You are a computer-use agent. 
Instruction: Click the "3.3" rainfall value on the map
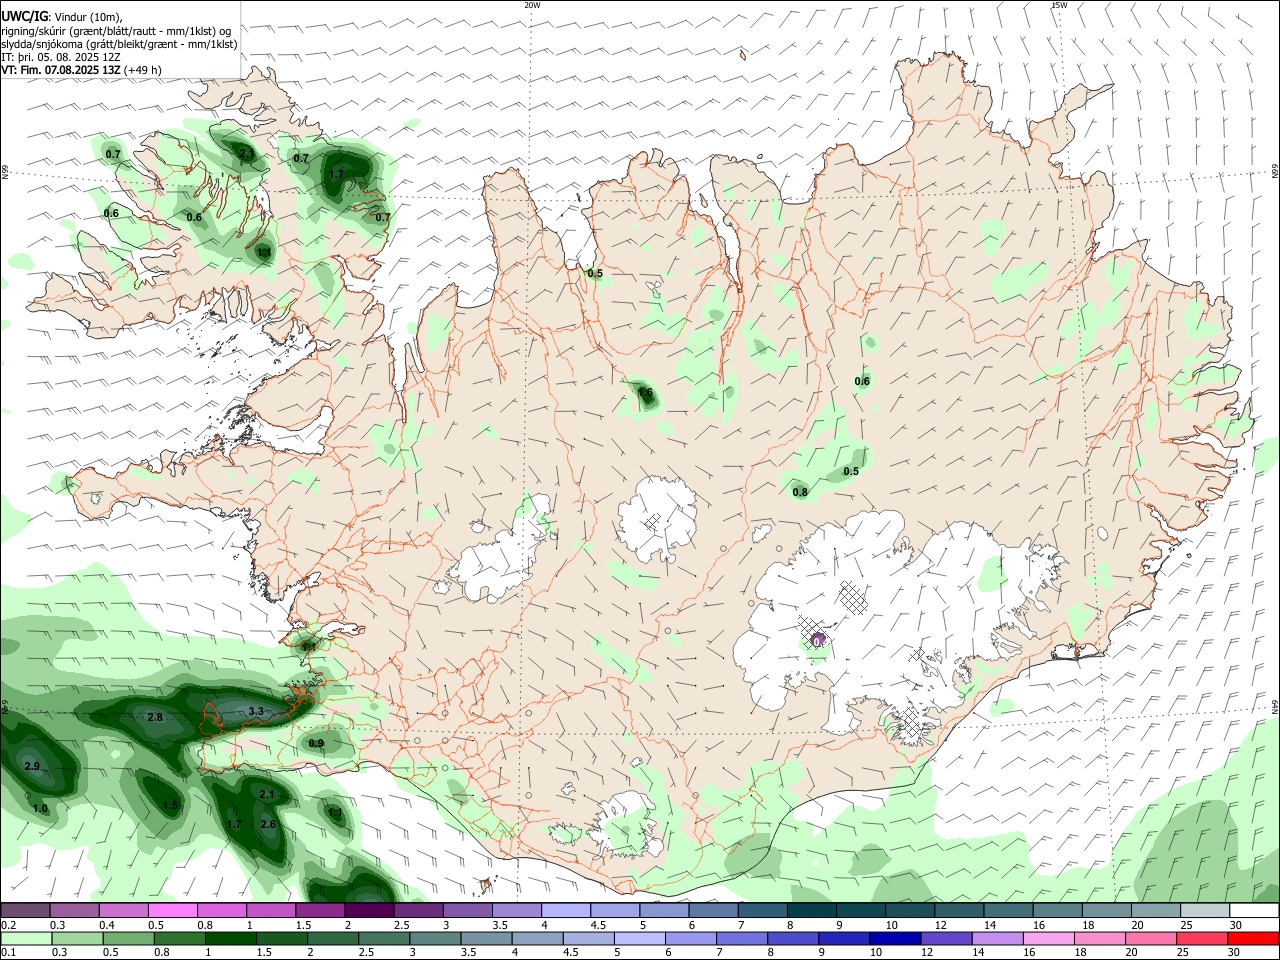(256, 711)
